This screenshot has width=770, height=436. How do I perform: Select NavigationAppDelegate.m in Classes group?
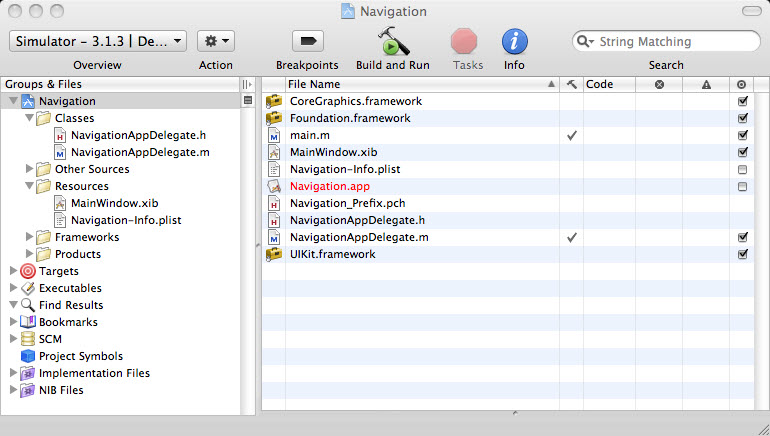pyautogui.click(x=140, y=152)
